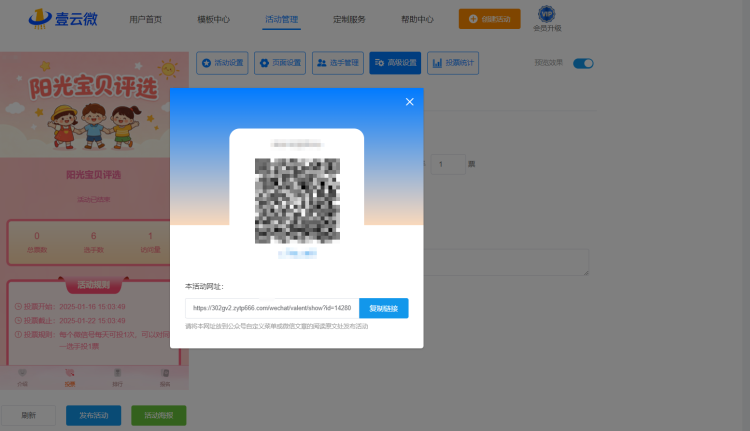Click the 本活动网址 label
Viewport: 750px width, 431px height.
[x=204, y=287]
